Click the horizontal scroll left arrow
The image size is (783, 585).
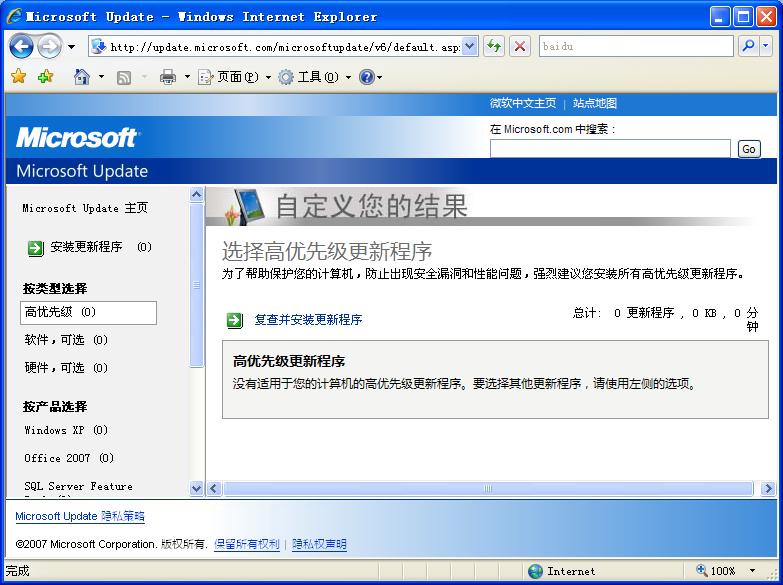coord(214,489)
